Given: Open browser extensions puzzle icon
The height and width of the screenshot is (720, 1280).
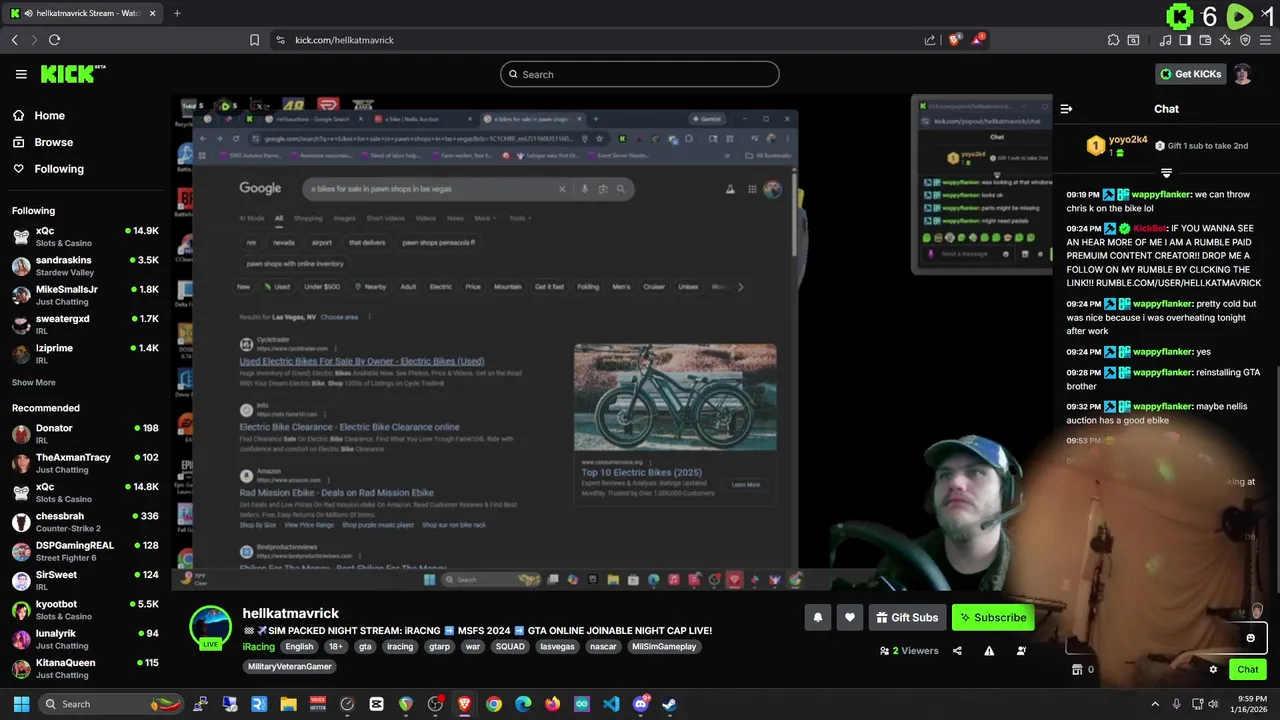Looking at the screenshot, I should coord(1113,40).
